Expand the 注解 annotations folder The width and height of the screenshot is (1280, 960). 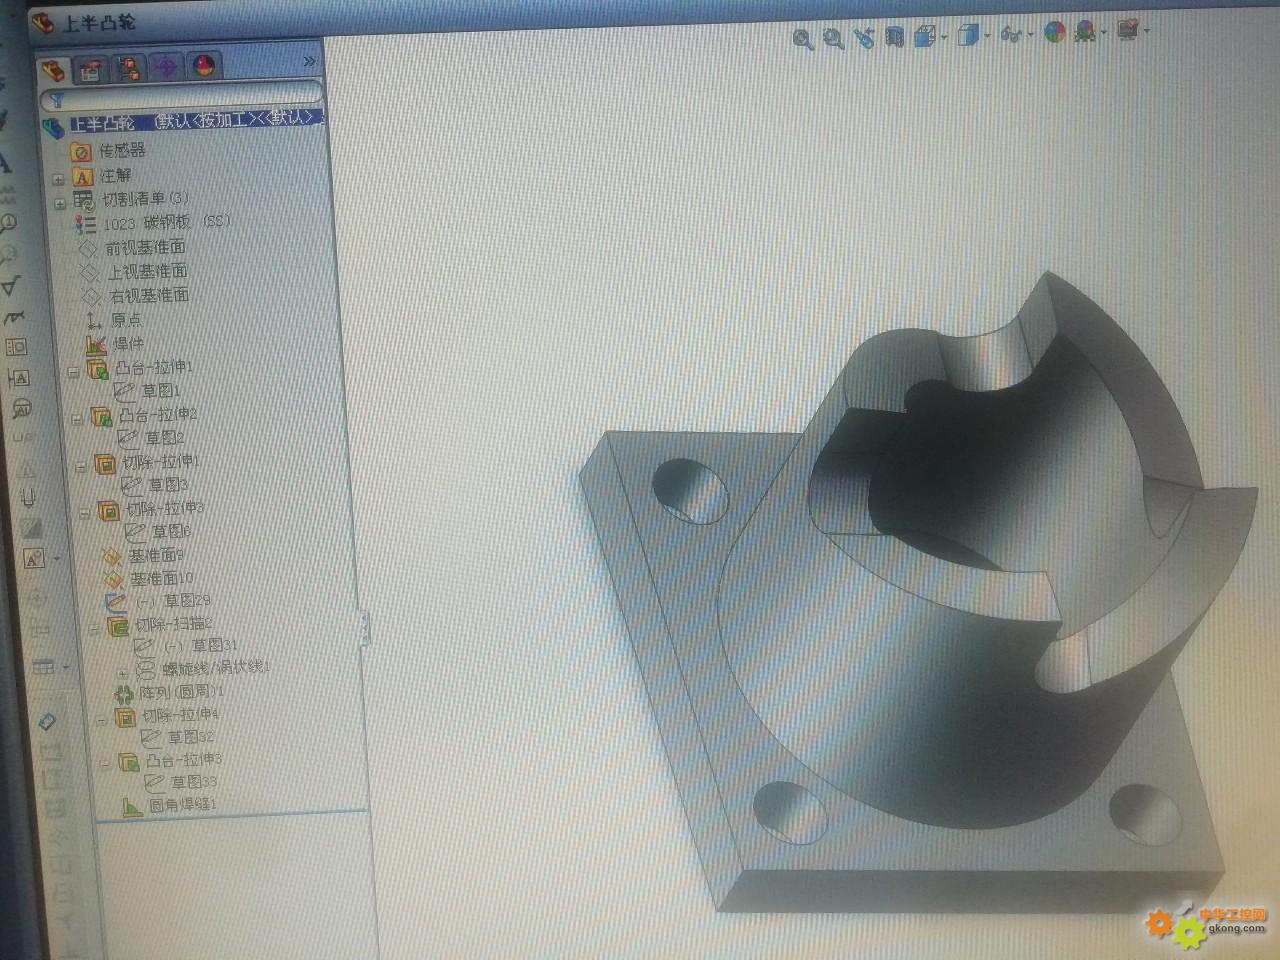tap(58, 179)
